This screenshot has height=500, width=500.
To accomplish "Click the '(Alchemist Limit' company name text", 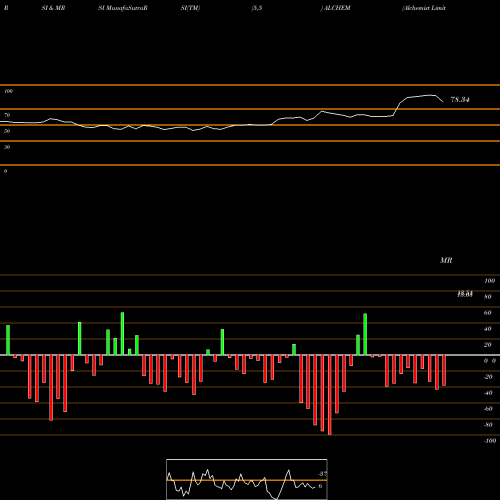I will click(424, 8).
